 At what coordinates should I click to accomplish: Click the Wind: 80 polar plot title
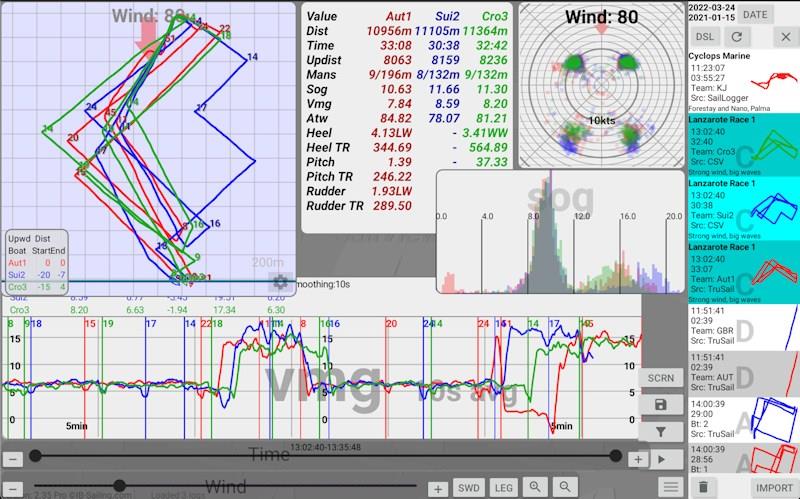point(602,17)
